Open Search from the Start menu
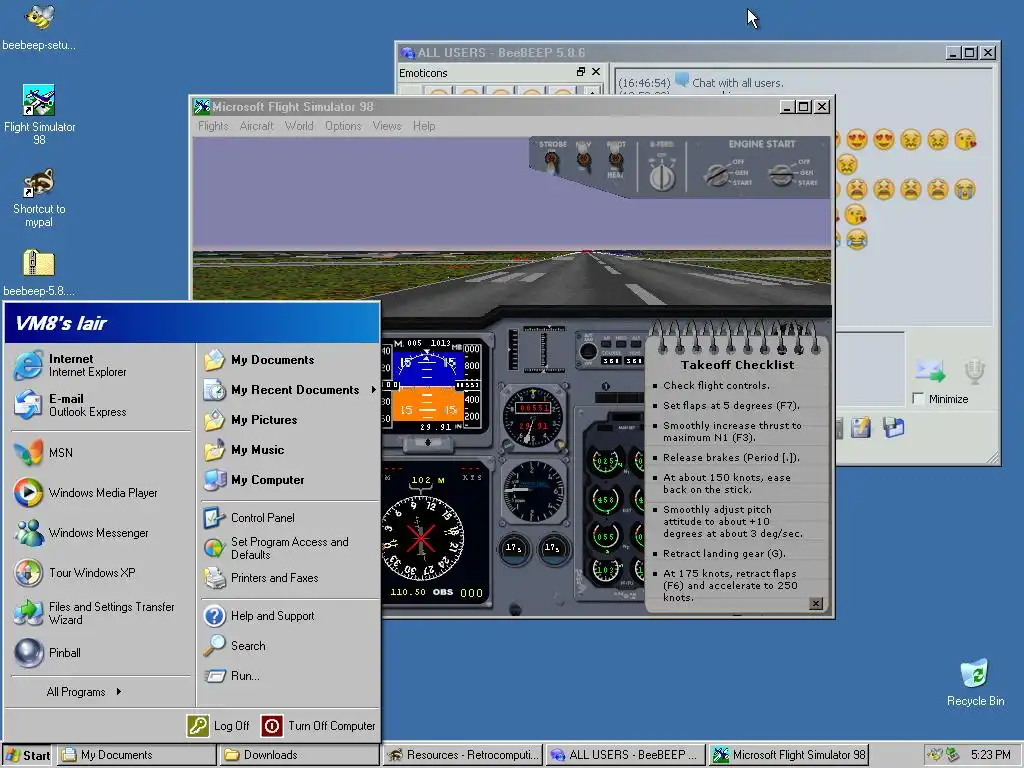Screen dimensions: 1024x768 tap(290, 646)
